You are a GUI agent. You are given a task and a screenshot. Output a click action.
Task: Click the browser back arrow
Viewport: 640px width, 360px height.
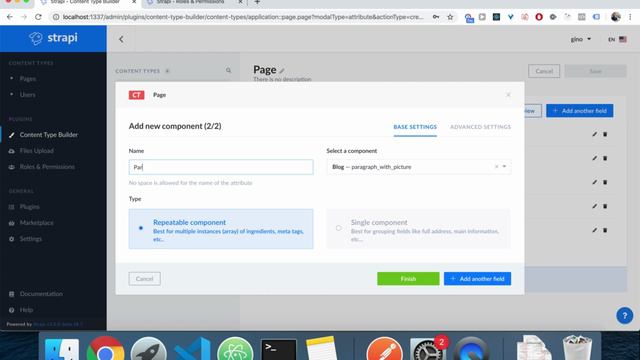tap(10, 17)
